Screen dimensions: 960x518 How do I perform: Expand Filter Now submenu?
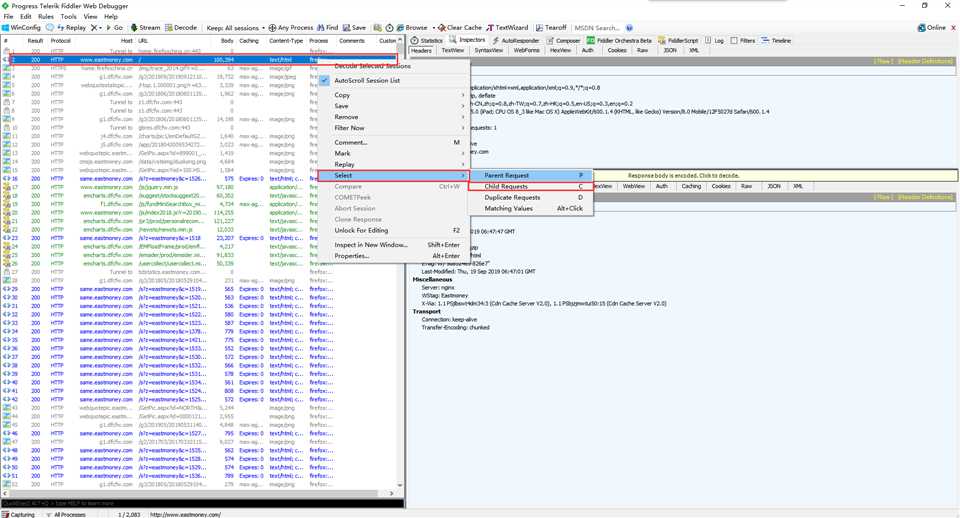tap(394, 128)
